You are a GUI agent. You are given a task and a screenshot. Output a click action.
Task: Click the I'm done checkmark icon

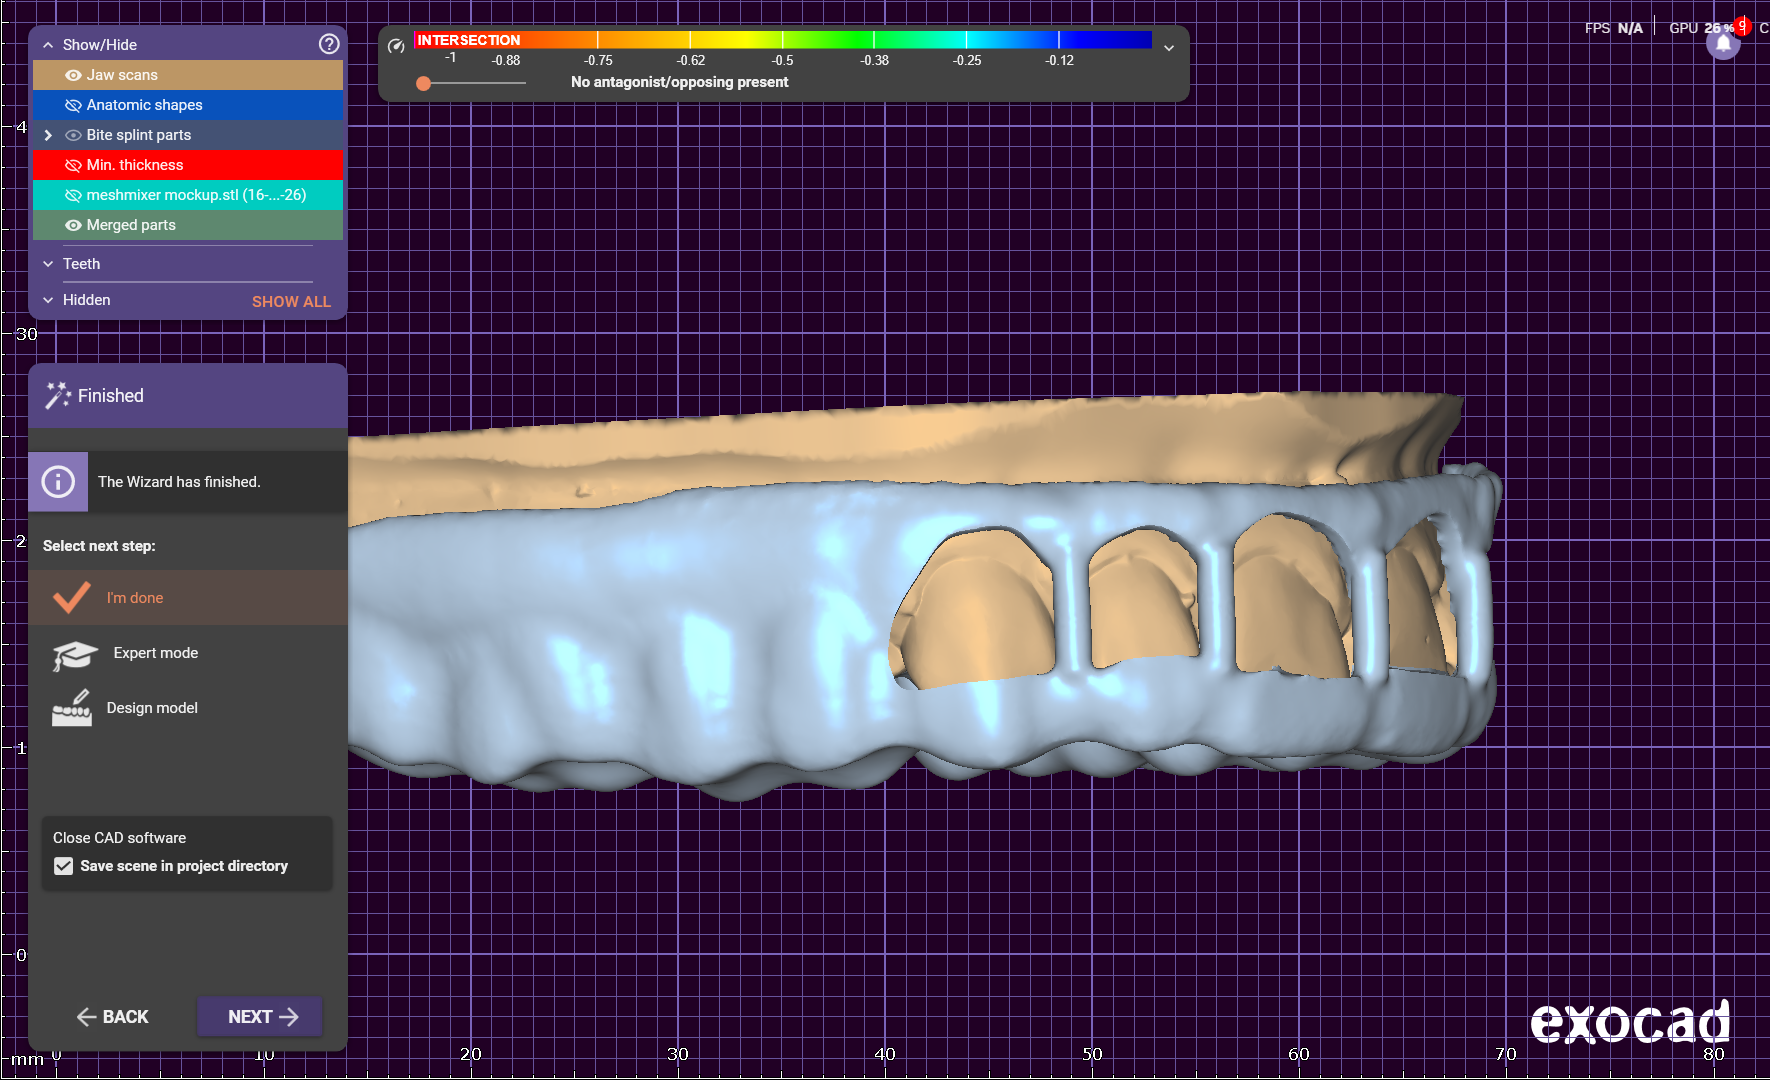71,598
